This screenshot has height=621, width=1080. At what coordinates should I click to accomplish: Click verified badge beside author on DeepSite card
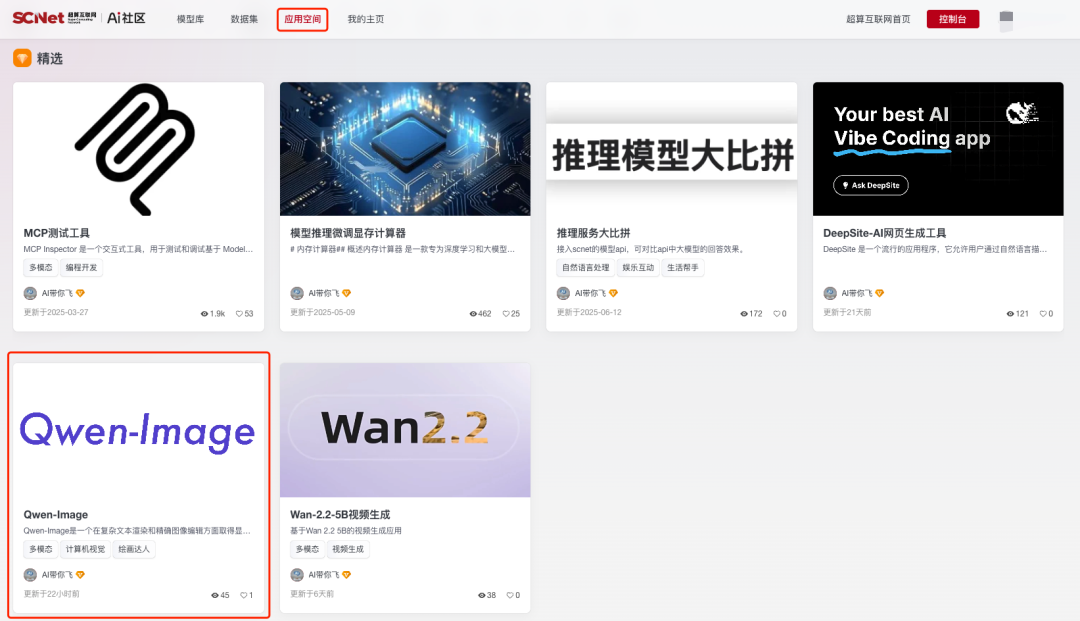(x=880, y=293)
